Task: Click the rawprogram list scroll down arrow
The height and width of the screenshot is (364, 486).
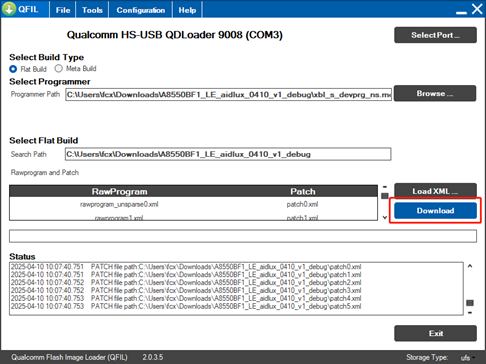Action: click(x=385, y=217)
